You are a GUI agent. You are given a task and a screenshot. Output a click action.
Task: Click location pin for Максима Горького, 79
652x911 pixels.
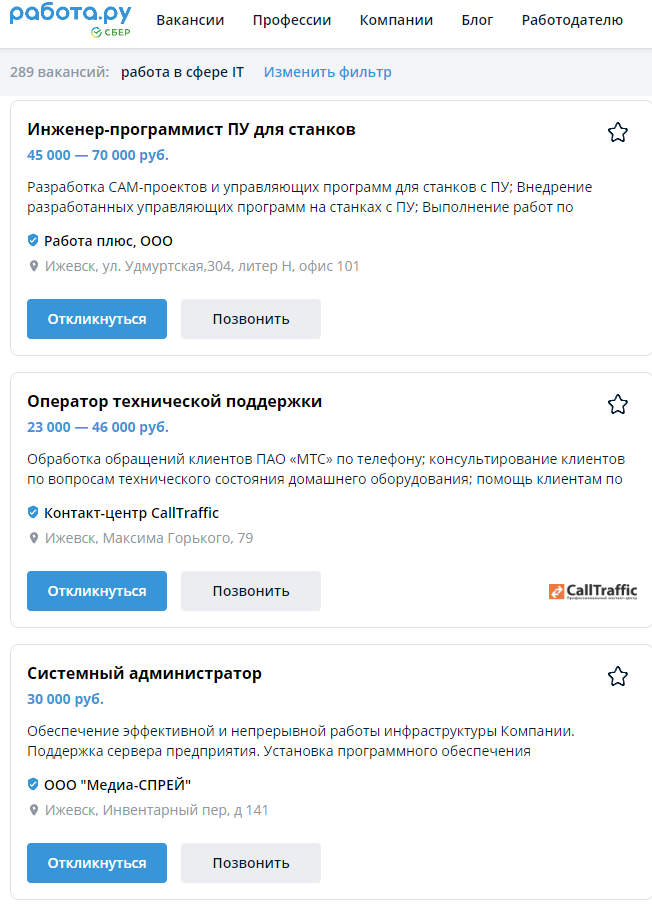click(34, 538)
